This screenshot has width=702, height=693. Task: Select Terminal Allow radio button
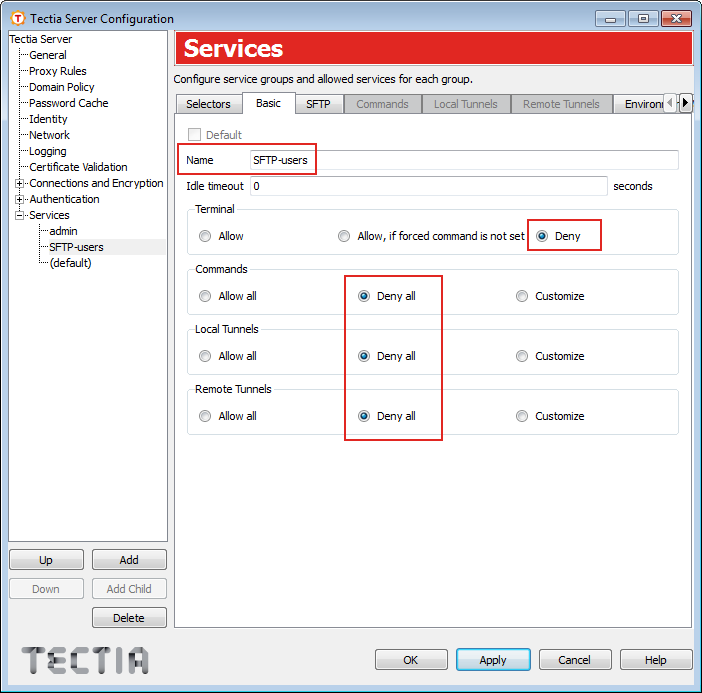pos(205,236)
